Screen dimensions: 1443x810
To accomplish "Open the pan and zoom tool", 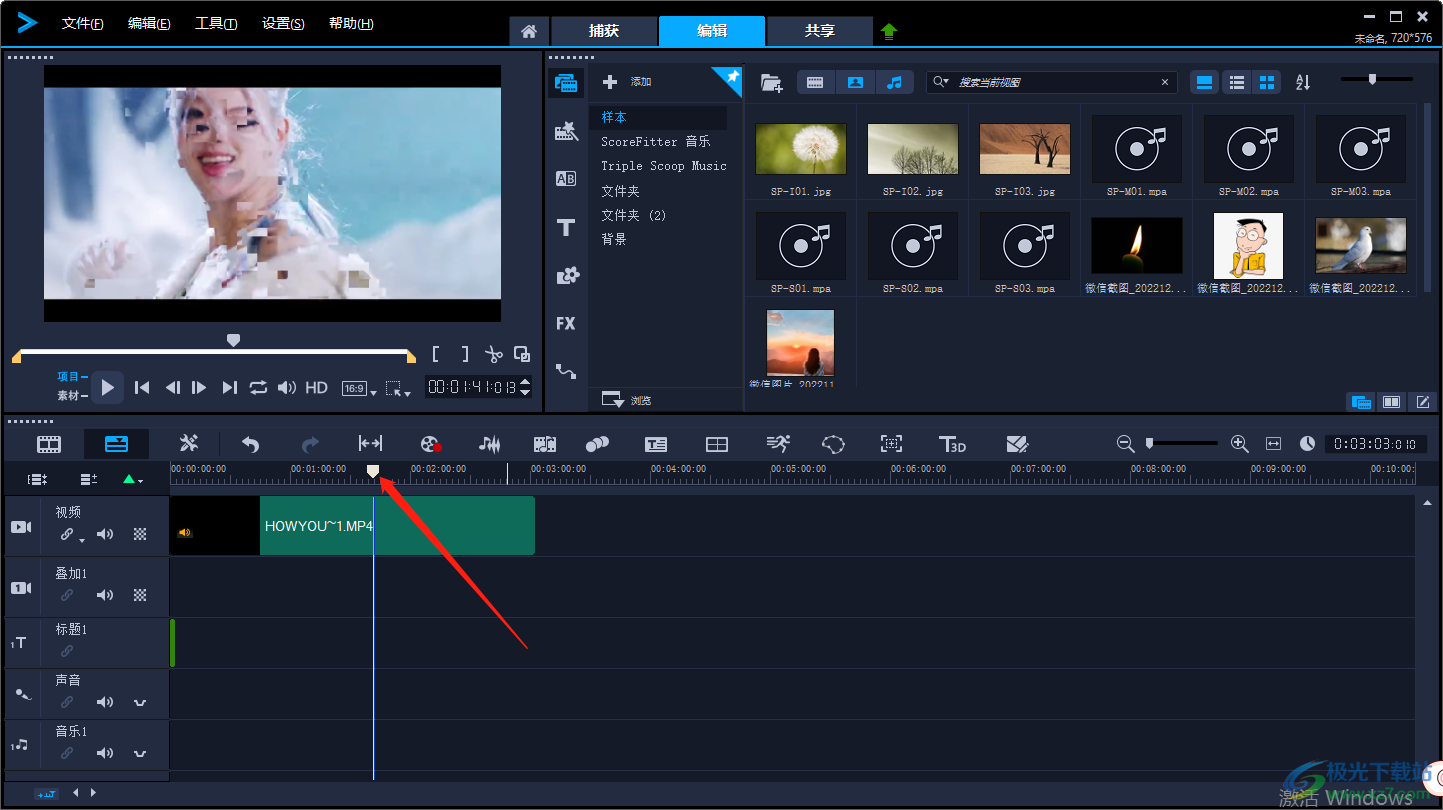I will click(x=891, y=444).
